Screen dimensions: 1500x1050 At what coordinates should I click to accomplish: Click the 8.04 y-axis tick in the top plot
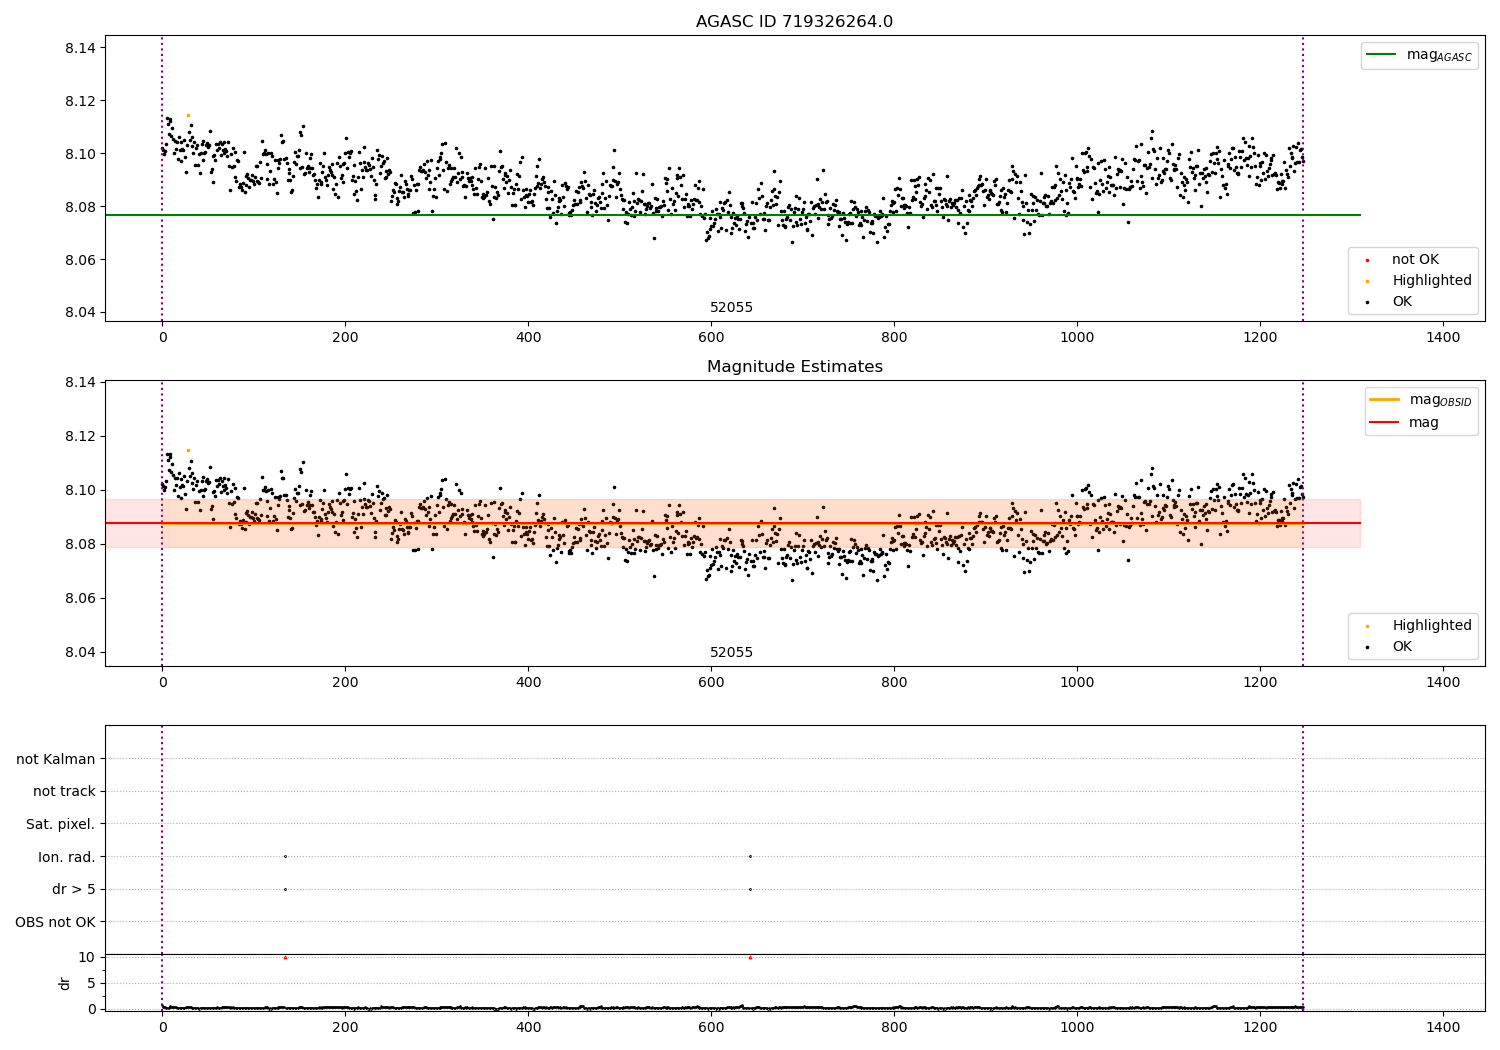[80, 313]
